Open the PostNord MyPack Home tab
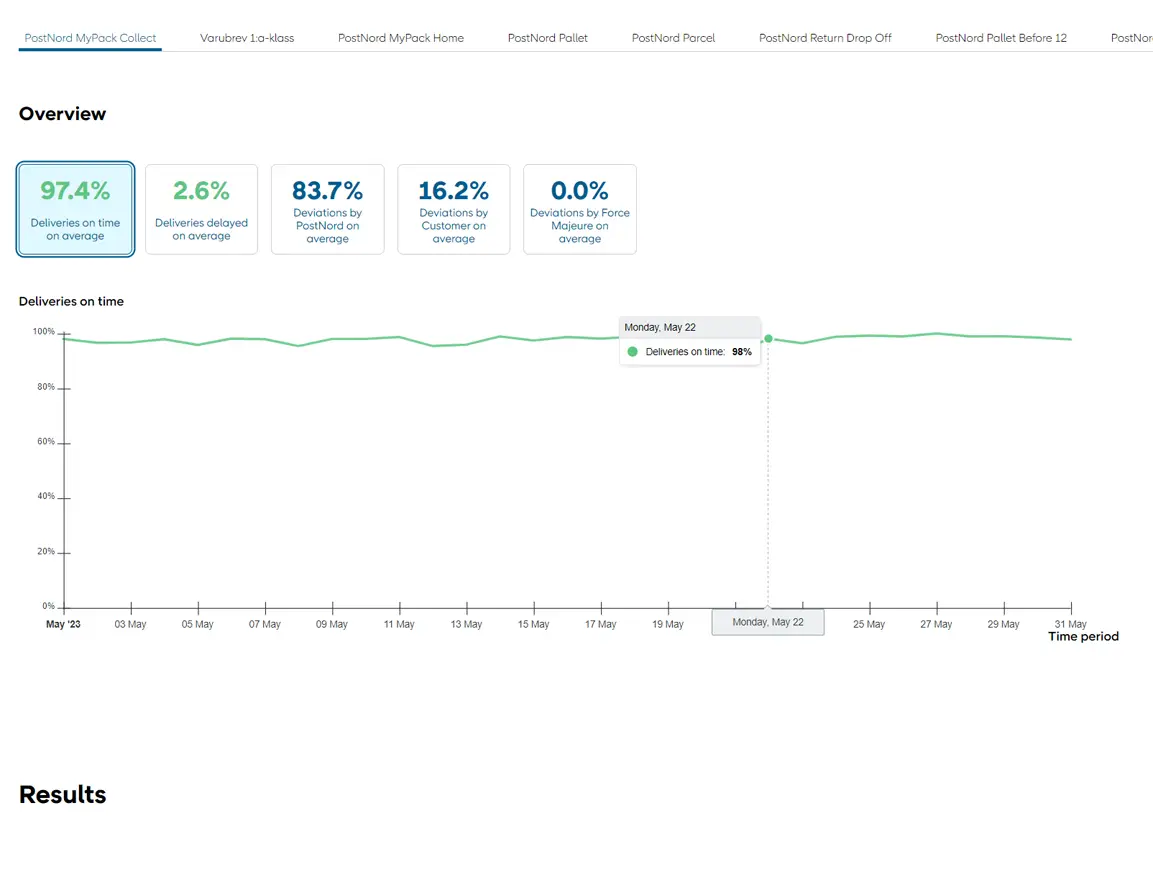This screenshot has width=1153, height=872. pyautogui.click(x=401, y=38)
